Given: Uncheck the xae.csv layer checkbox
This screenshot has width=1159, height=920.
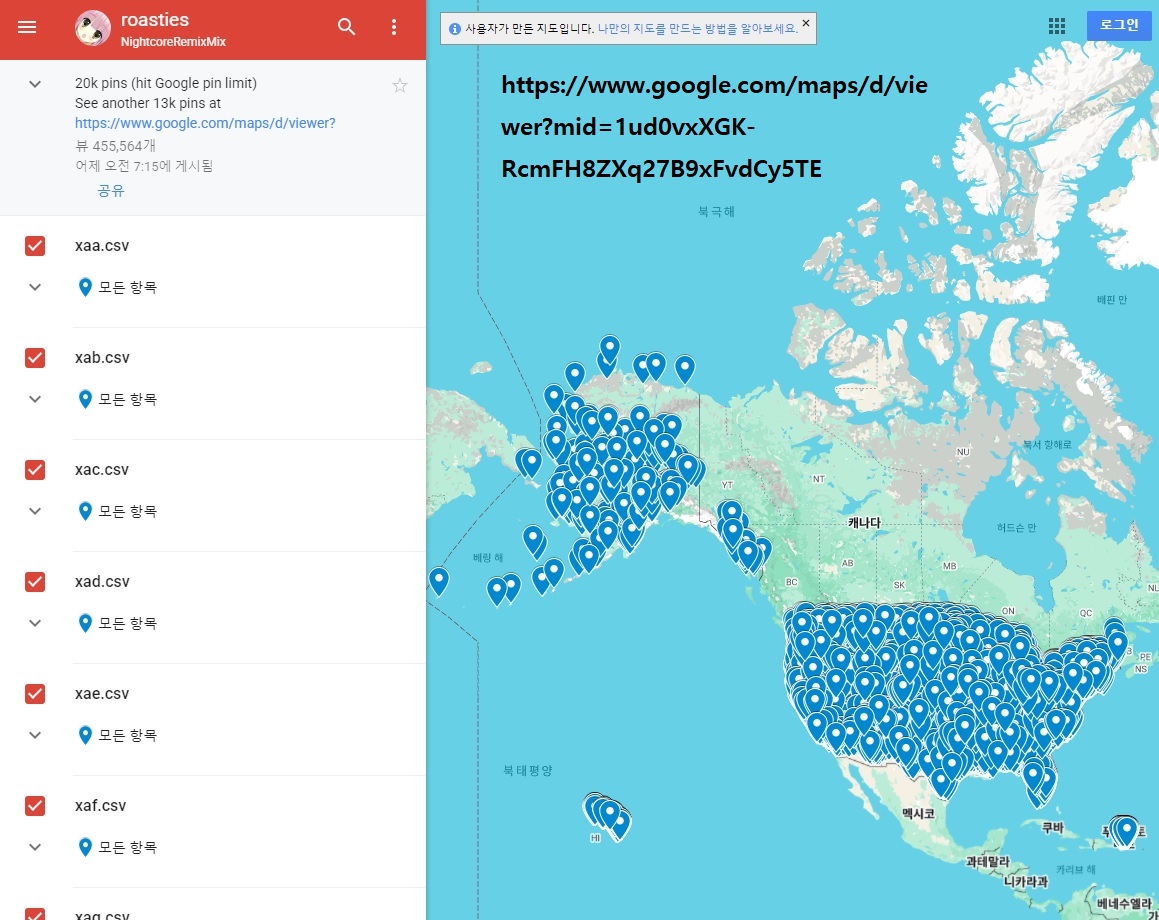Looking at the screenshot, I should [35, 694].
